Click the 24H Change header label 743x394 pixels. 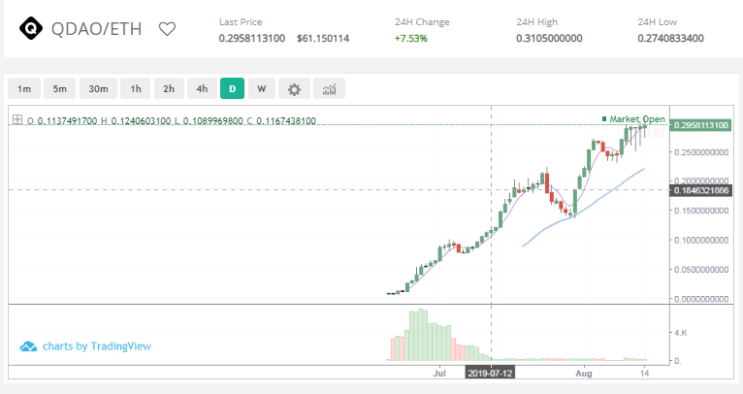(x=422, y=22)
